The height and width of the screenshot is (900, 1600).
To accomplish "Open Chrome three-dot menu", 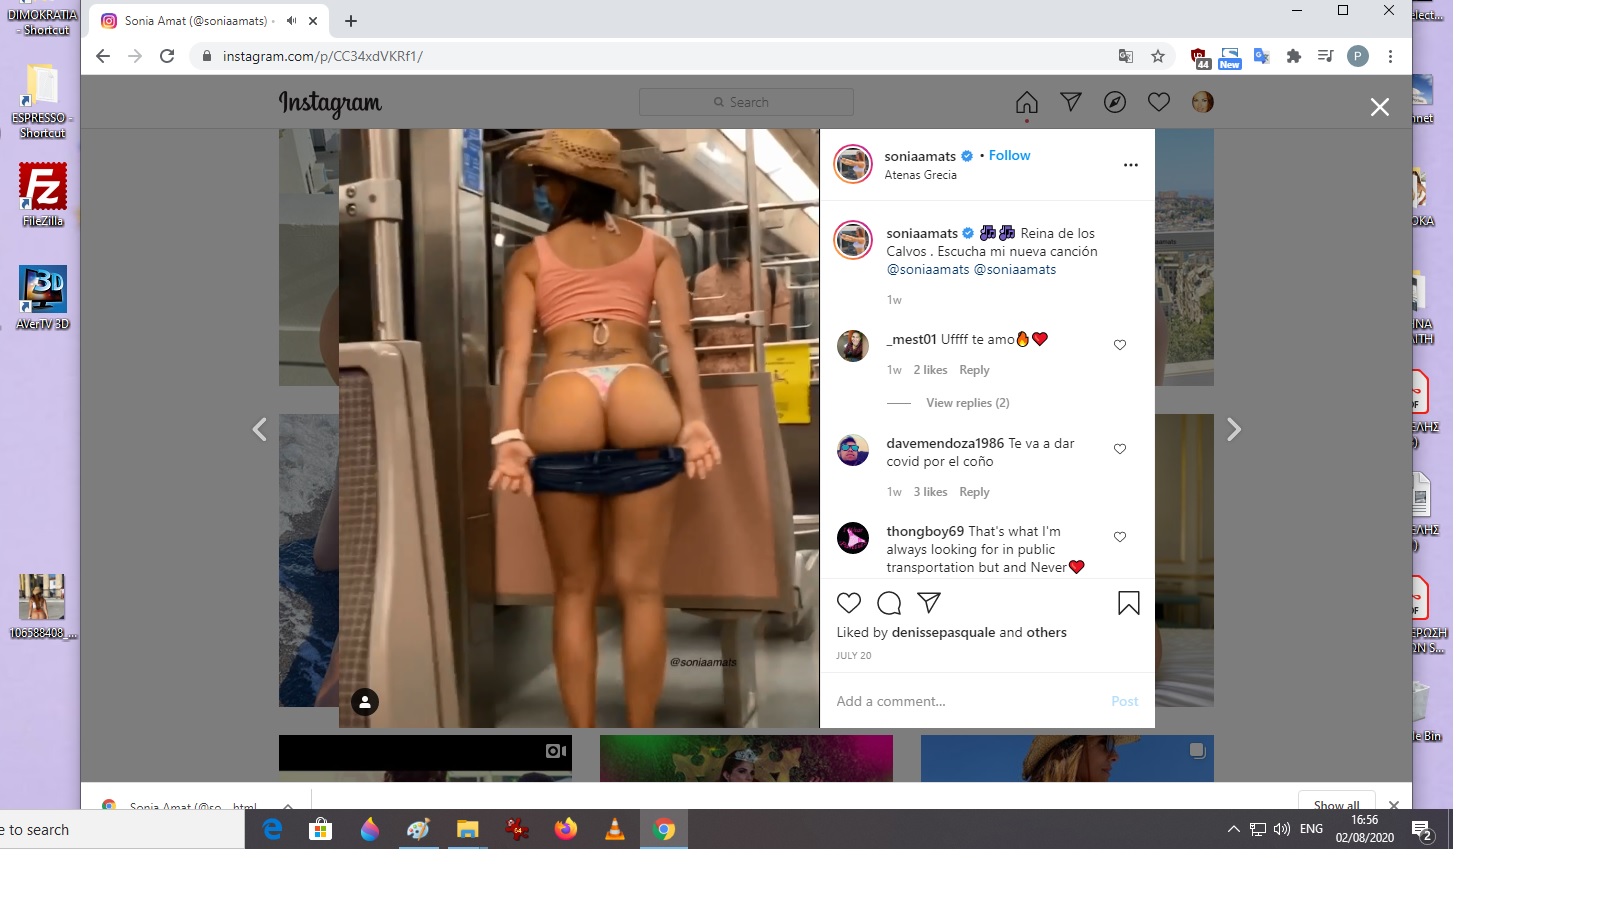I will tap(1390, 56).
